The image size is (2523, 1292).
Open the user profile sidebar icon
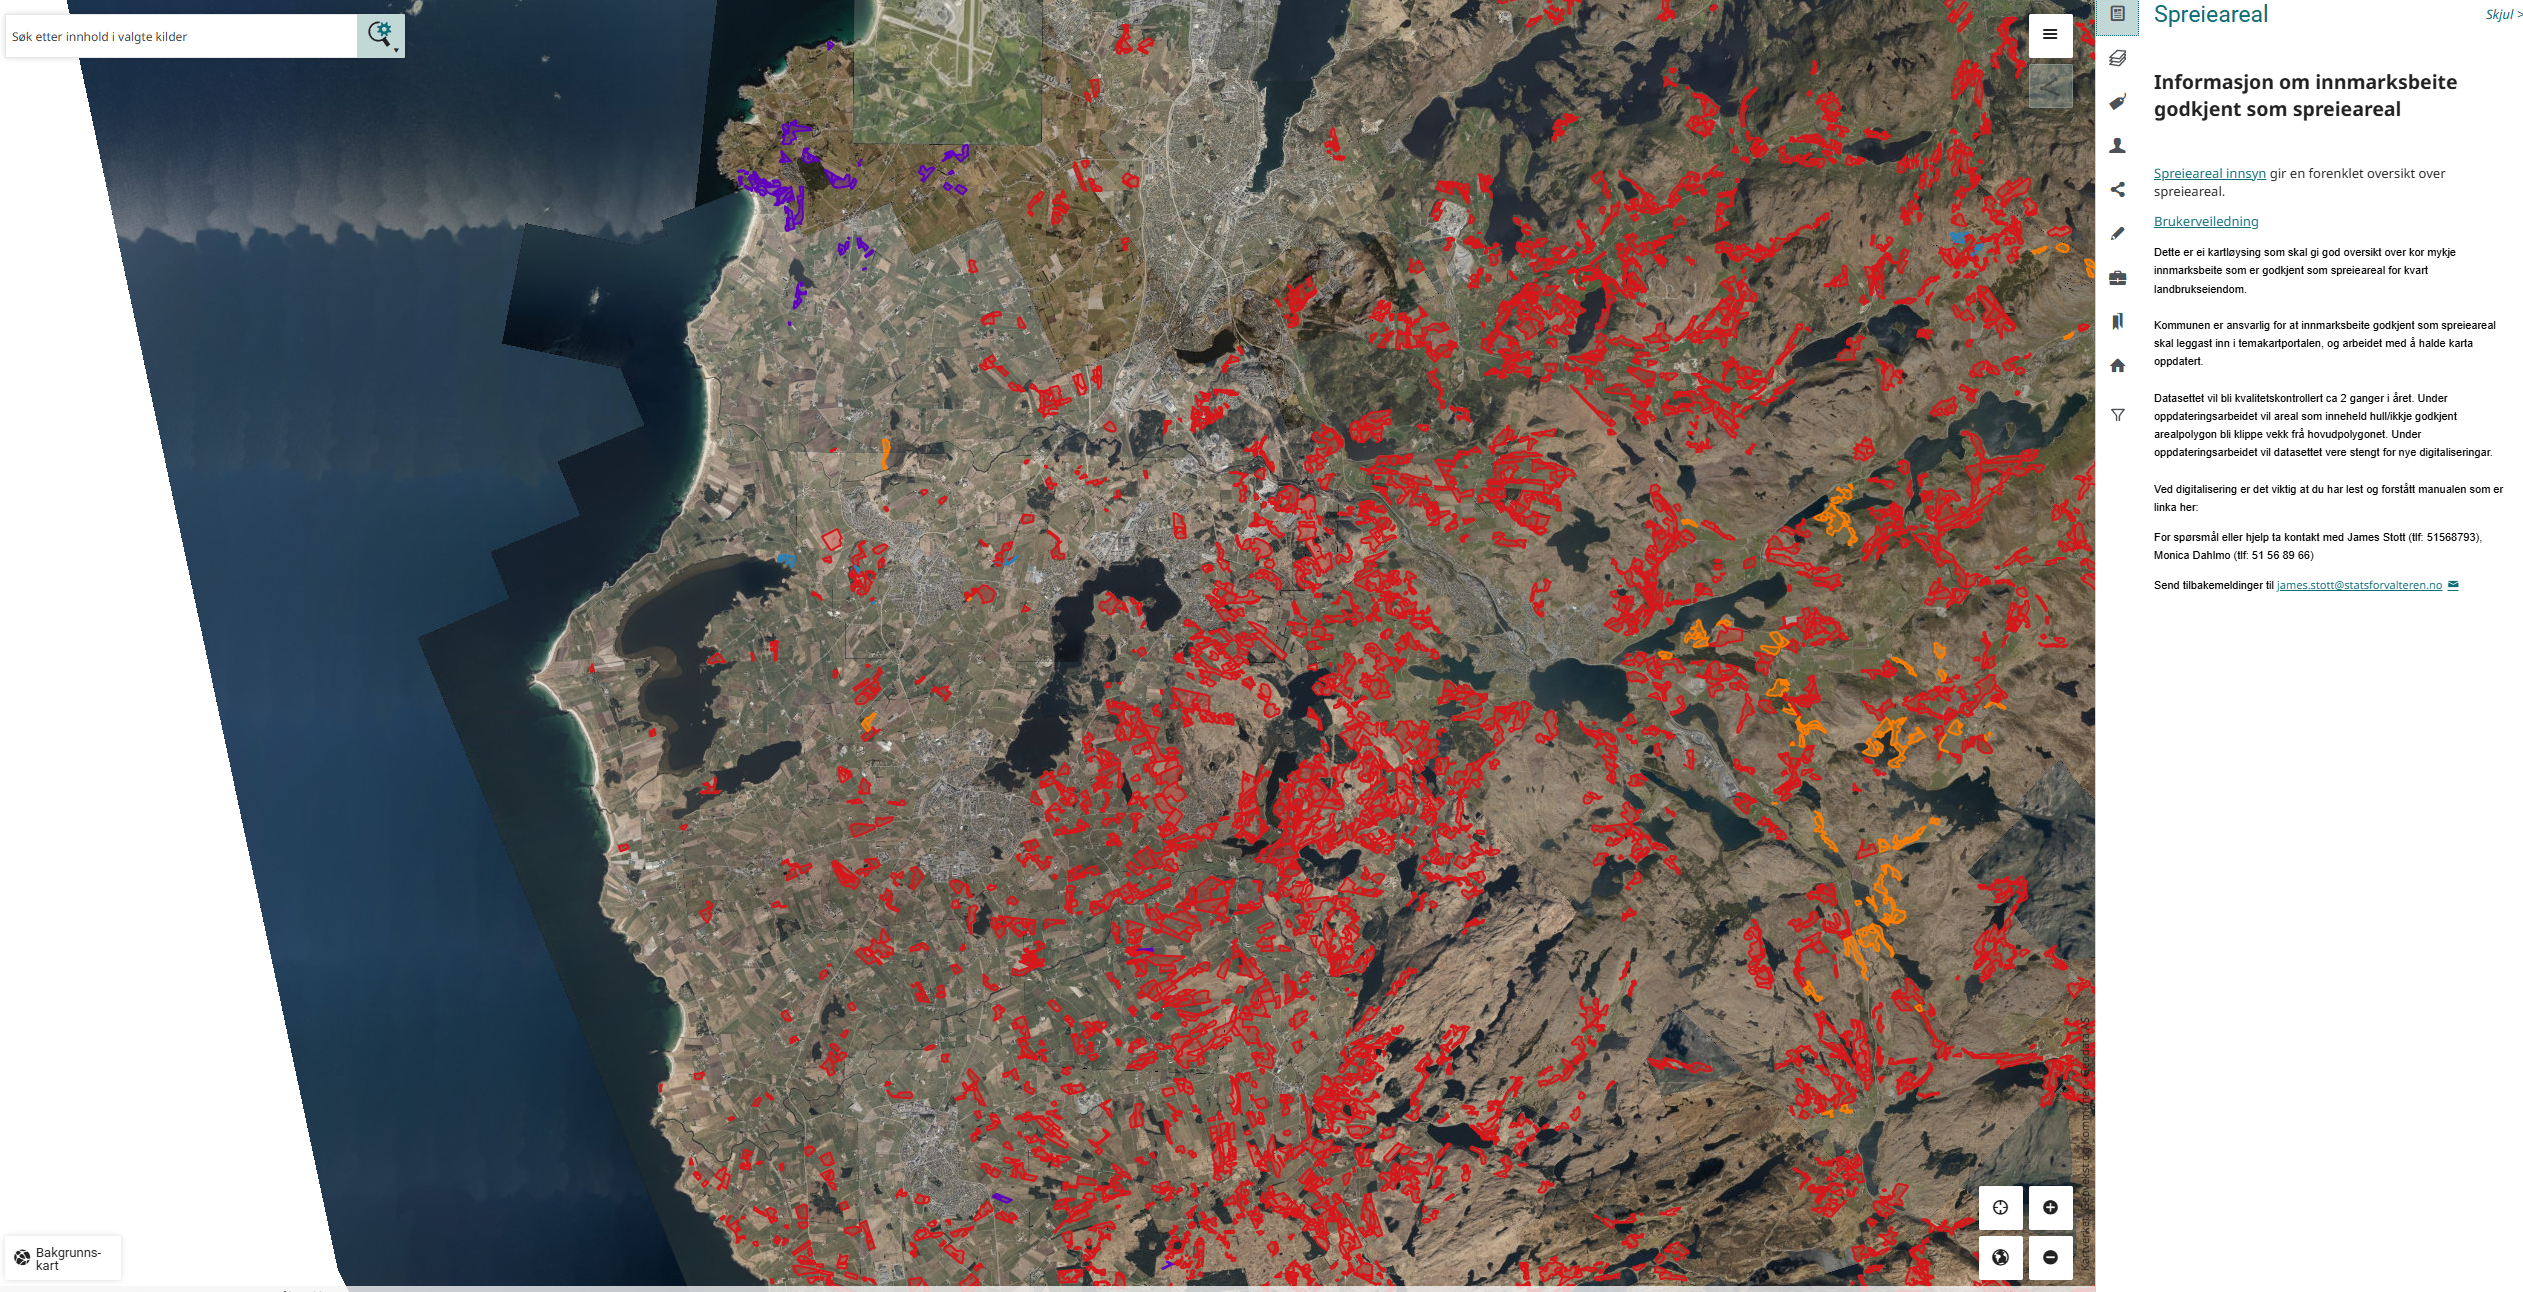pyautogui.click(x=2117, y=146)
